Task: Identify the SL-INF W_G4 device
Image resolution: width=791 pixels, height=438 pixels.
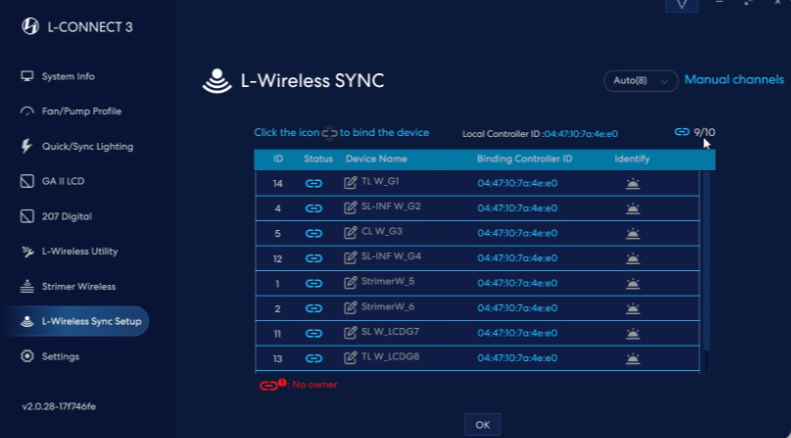Action: click(x=633, y=258)
